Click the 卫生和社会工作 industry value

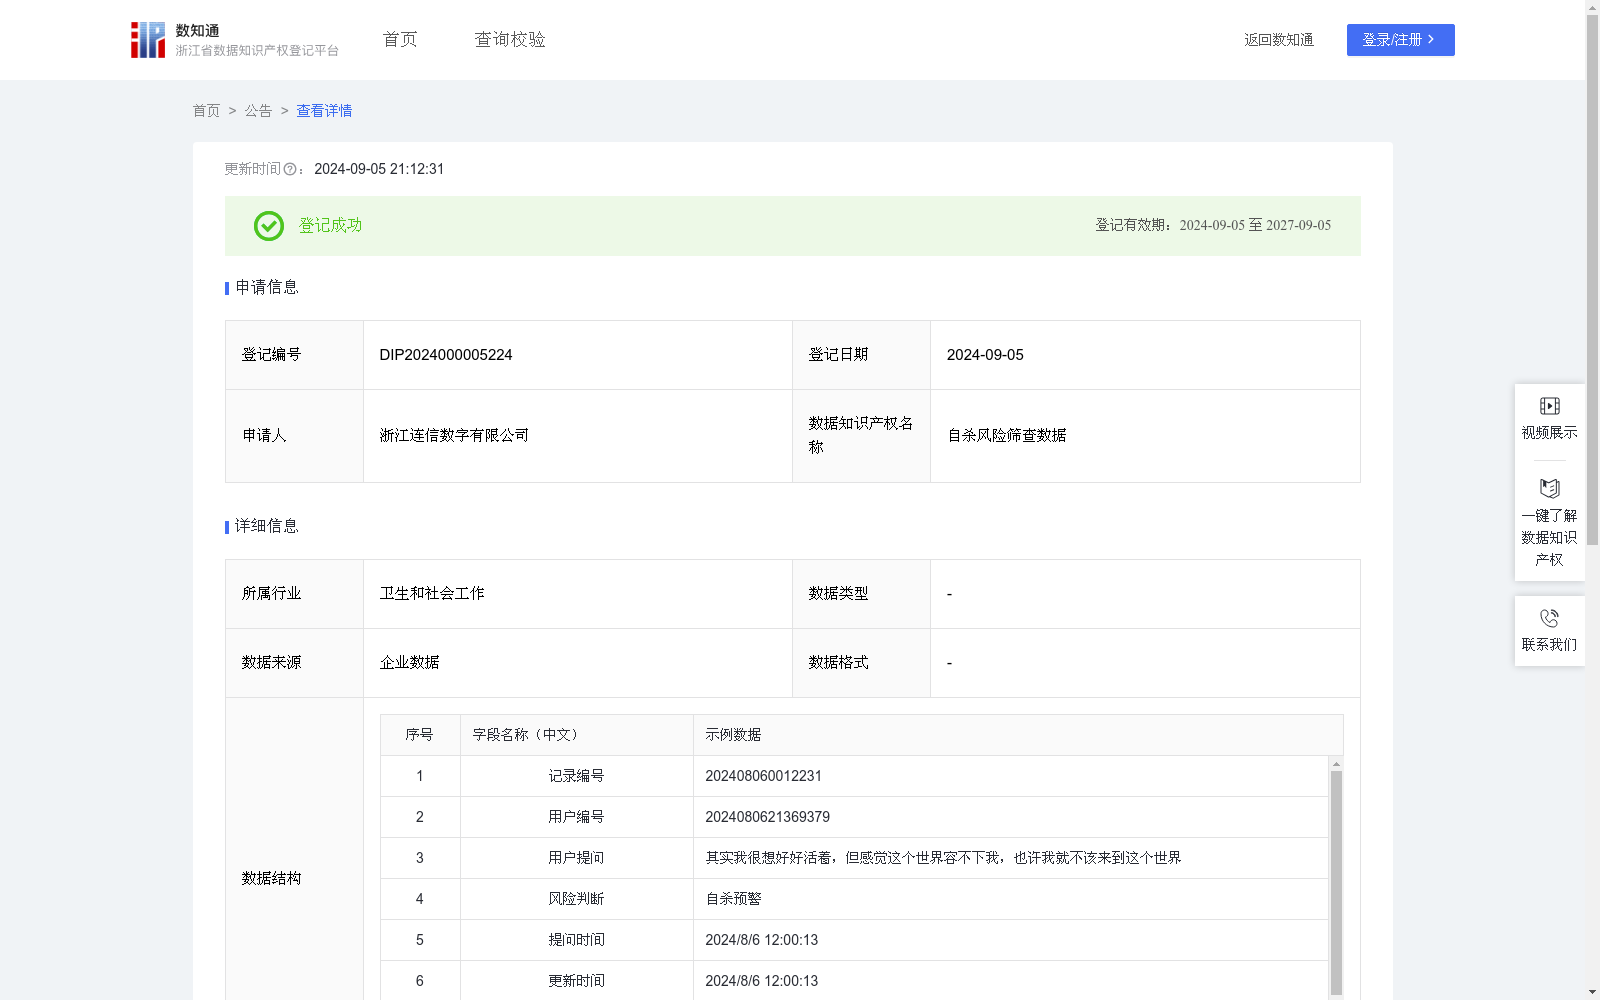[432, 594]
